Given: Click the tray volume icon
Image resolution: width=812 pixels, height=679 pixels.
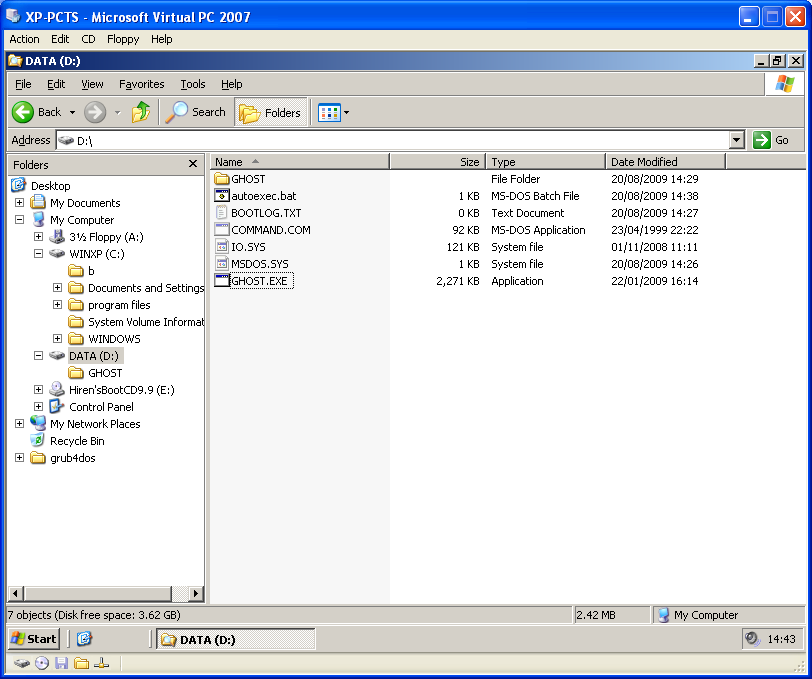Looking at the screenshot, I should (x=751, y=639).
